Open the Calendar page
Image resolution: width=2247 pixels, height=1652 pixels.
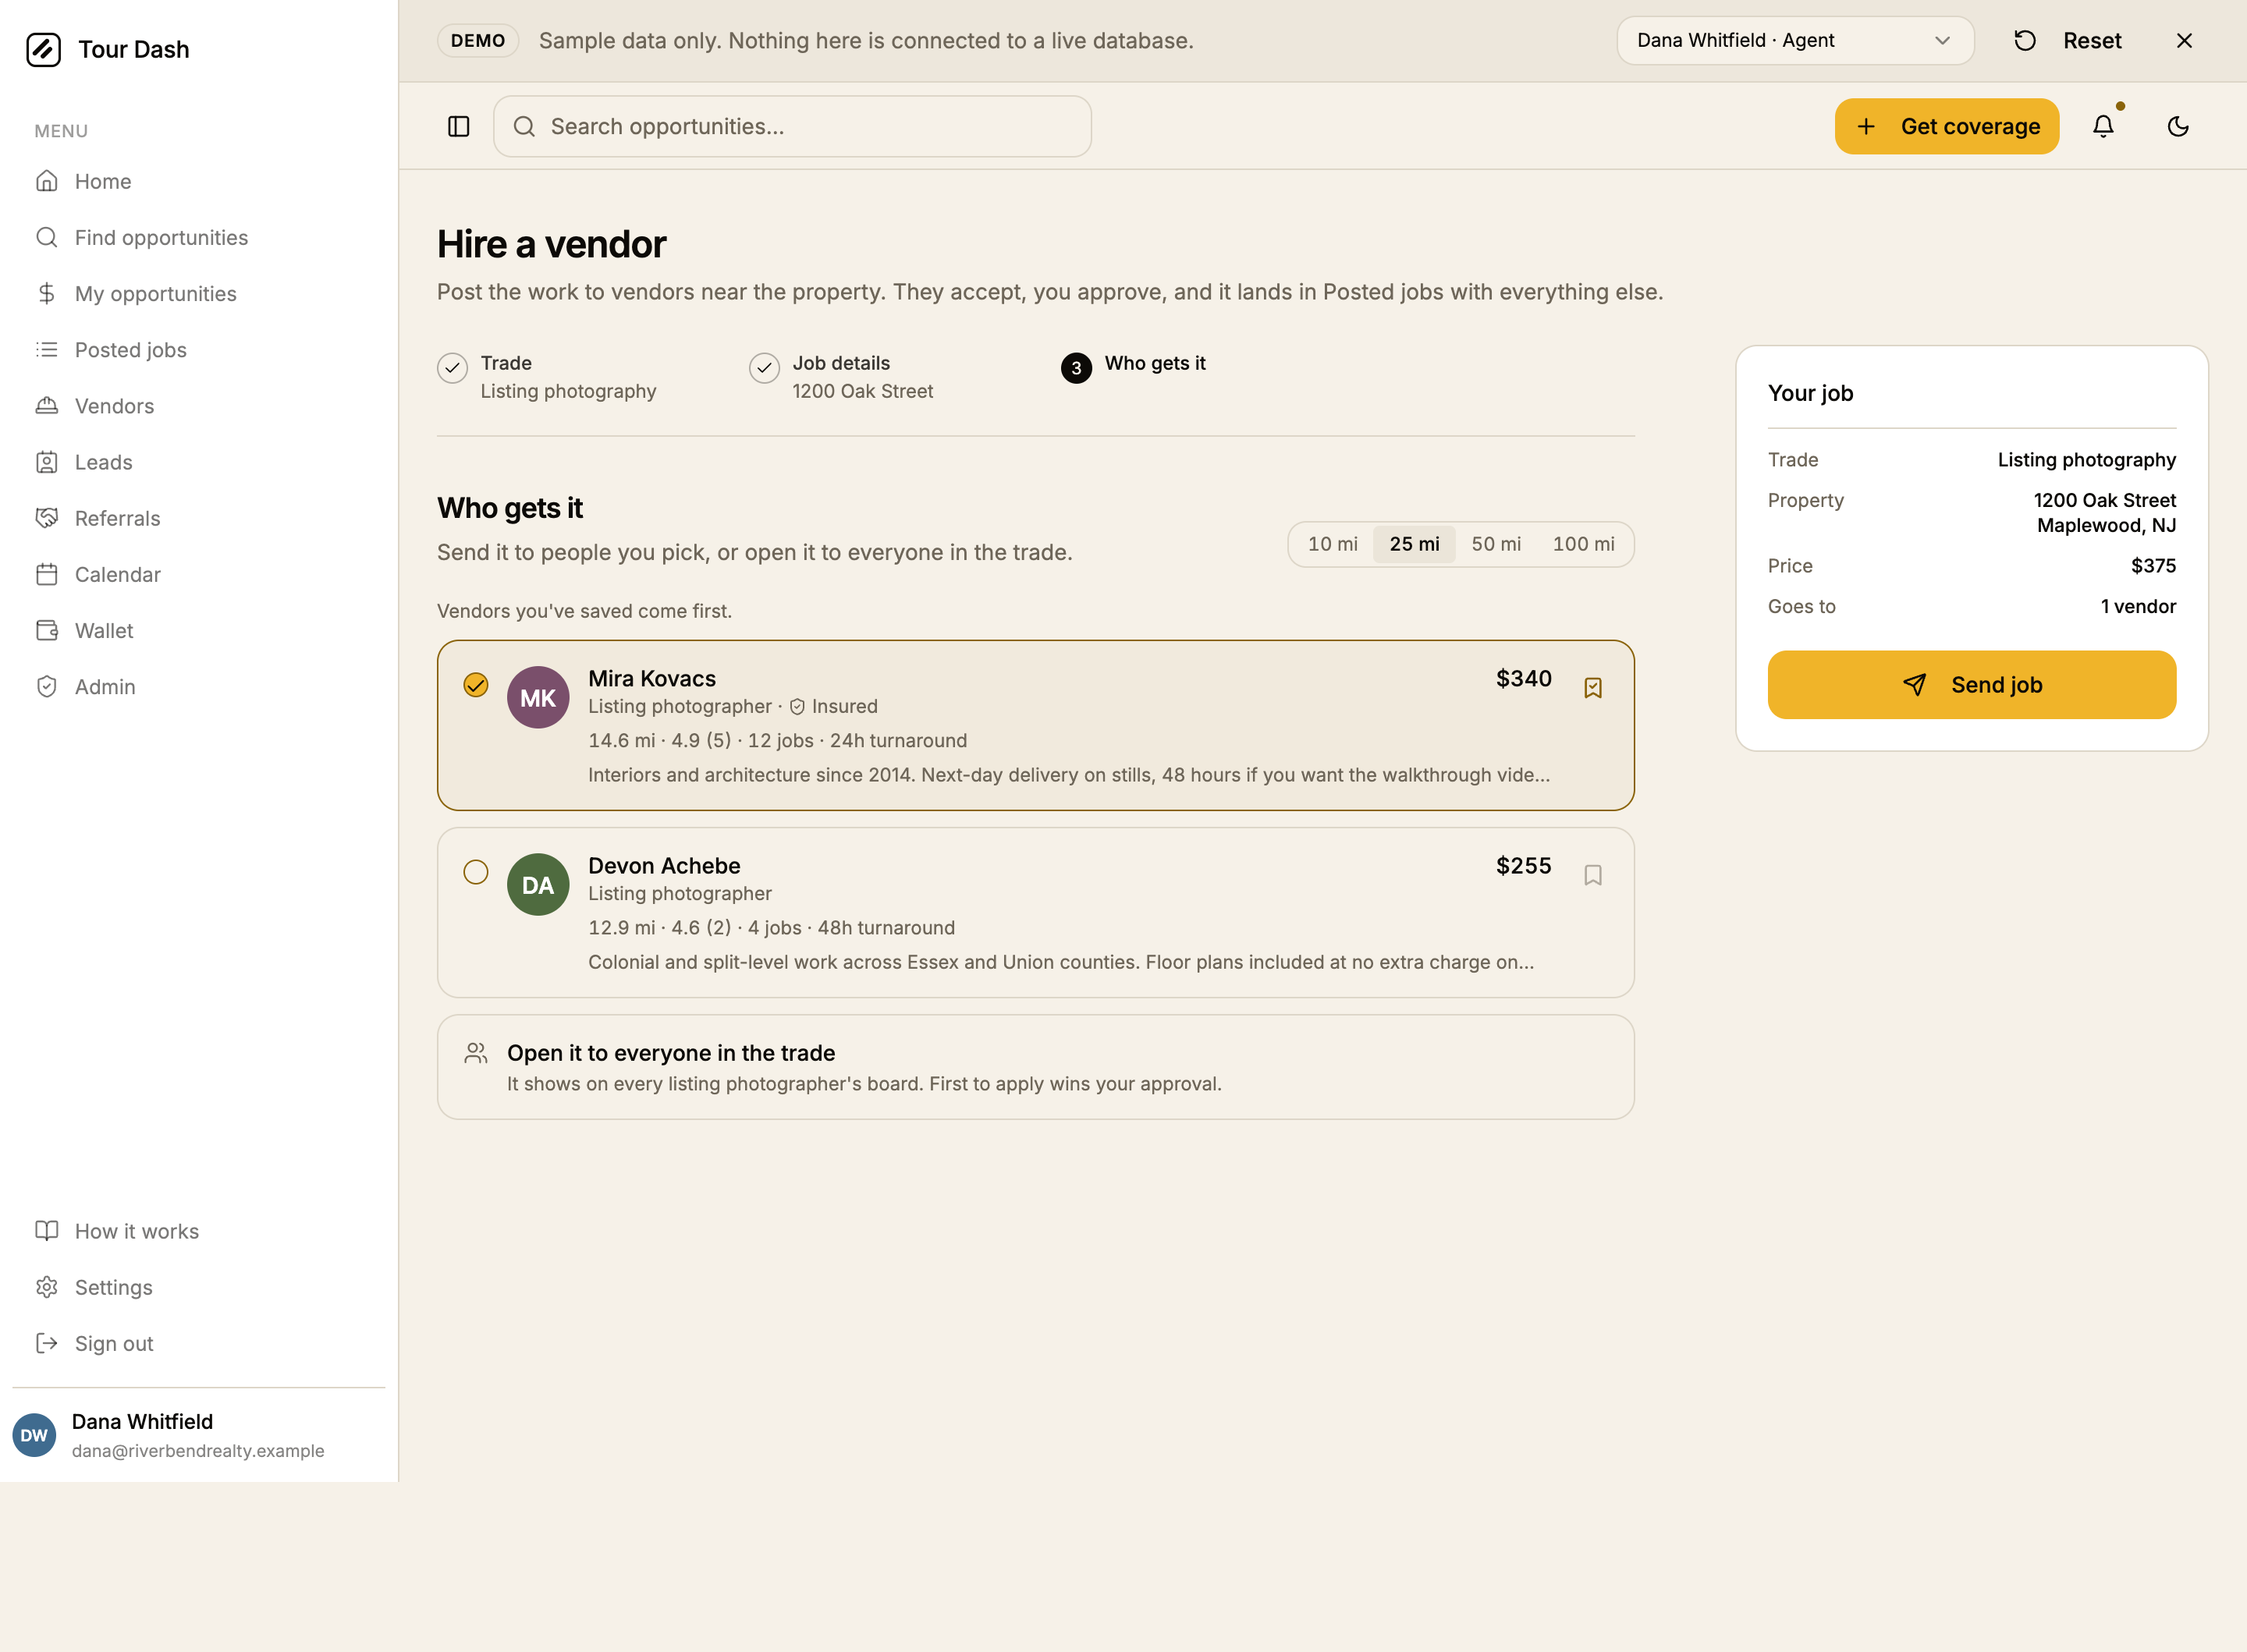pyautogui.click(x=198, y=574)
